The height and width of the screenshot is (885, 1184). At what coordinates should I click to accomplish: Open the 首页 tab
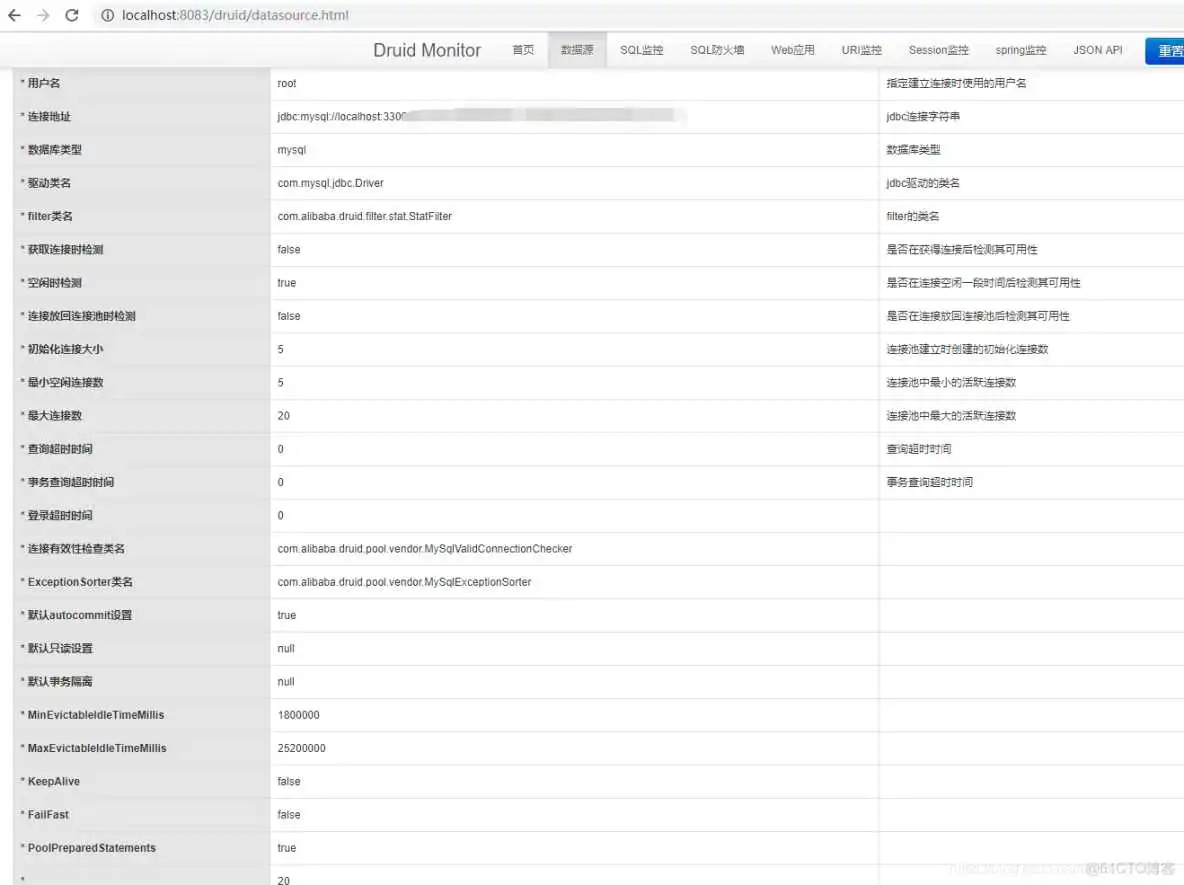tap(523, 50)
